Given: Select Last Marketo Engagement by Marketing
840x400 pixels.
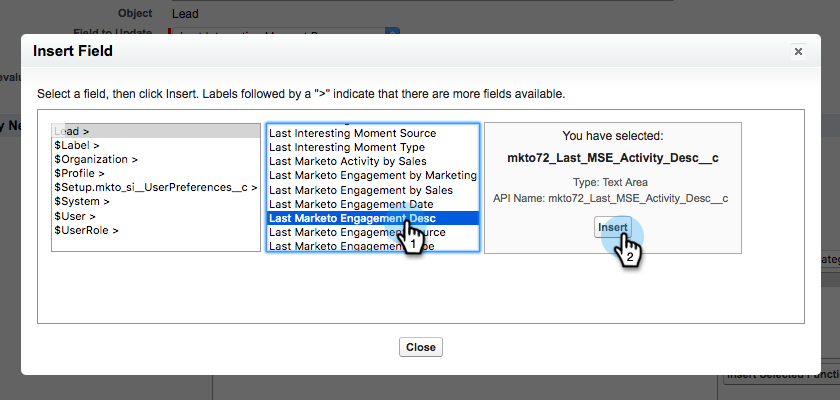Looking at the screenshot, I should pos(373,175).
